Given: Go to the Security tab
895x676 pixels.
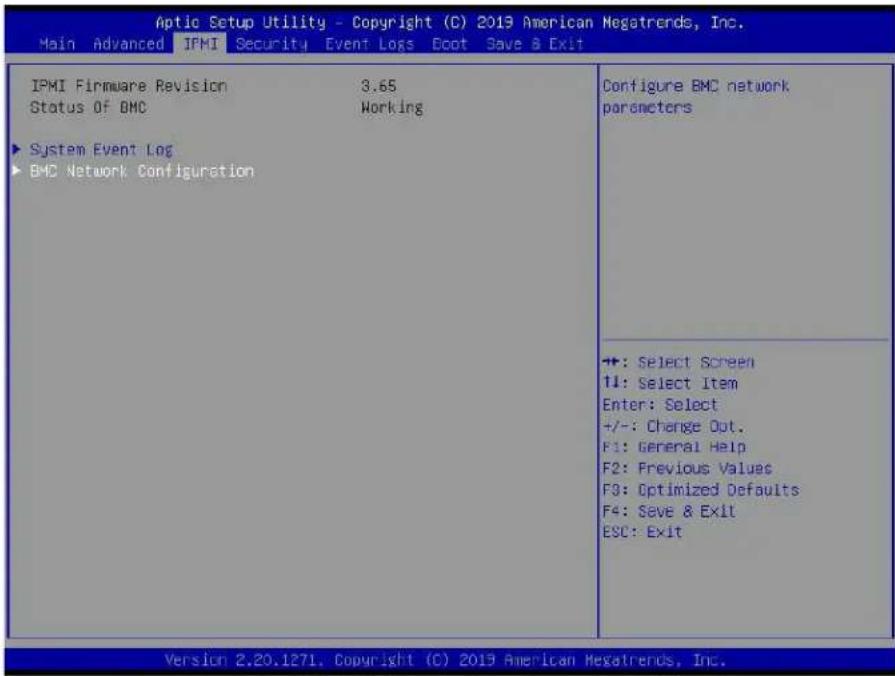Looking at the screenshot, I should (x=271, y=44).
